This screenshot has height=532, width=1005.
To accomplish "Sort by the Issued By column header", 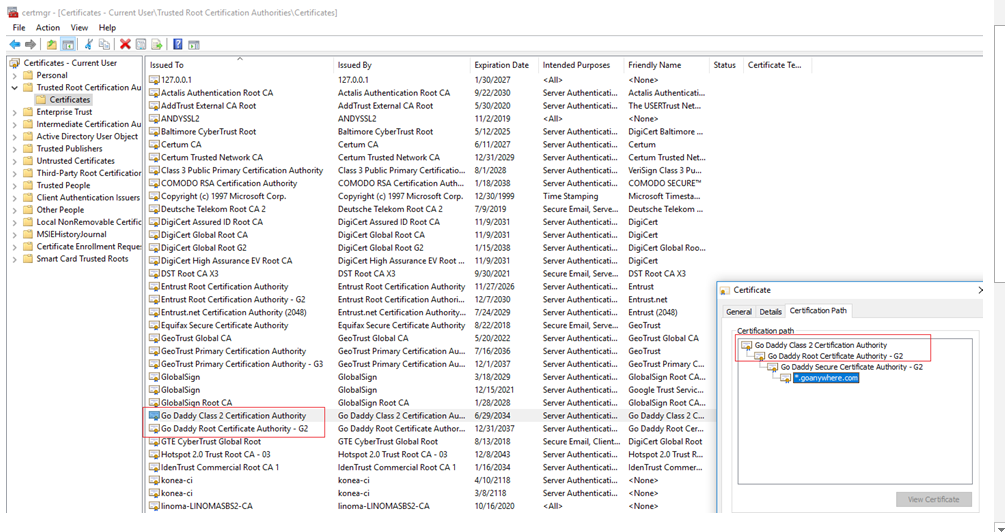I will pyautogui.click(x=402, y=65).
